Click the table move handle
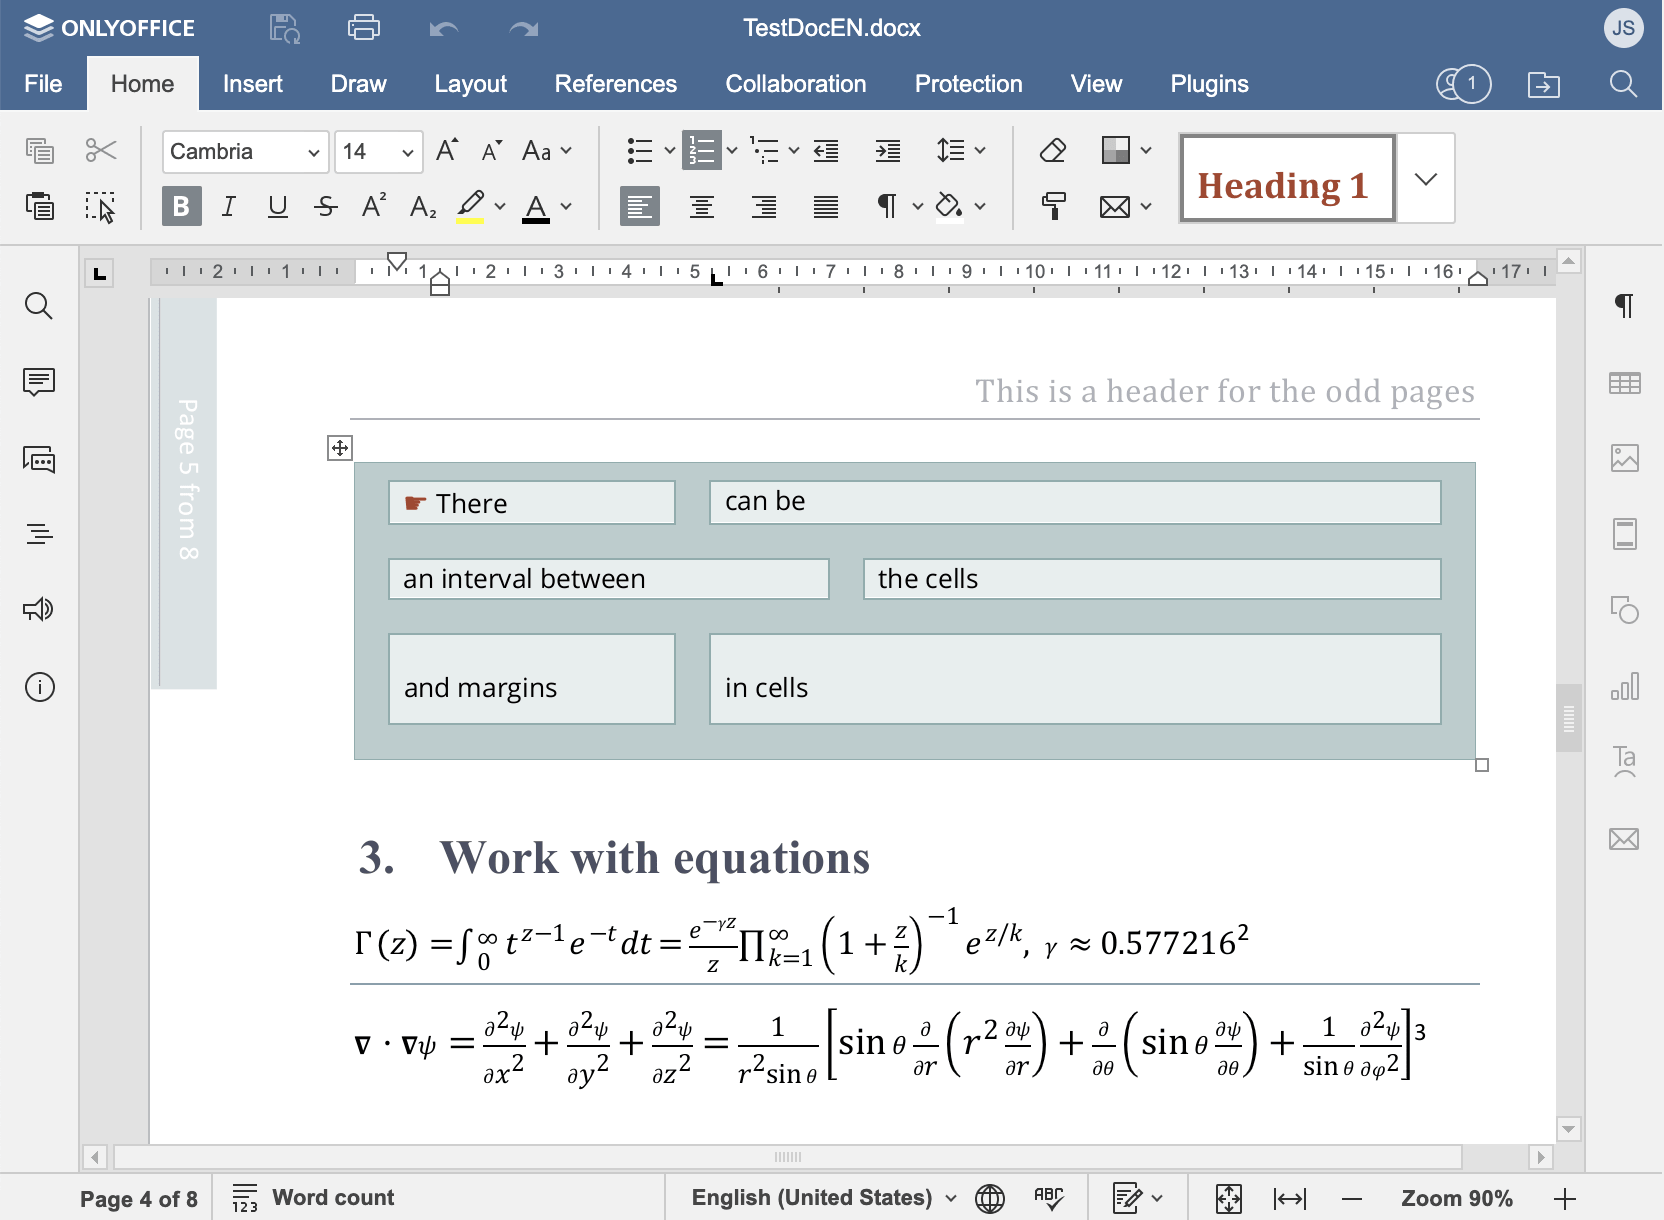The image size is (1664, 1220). 340,448
